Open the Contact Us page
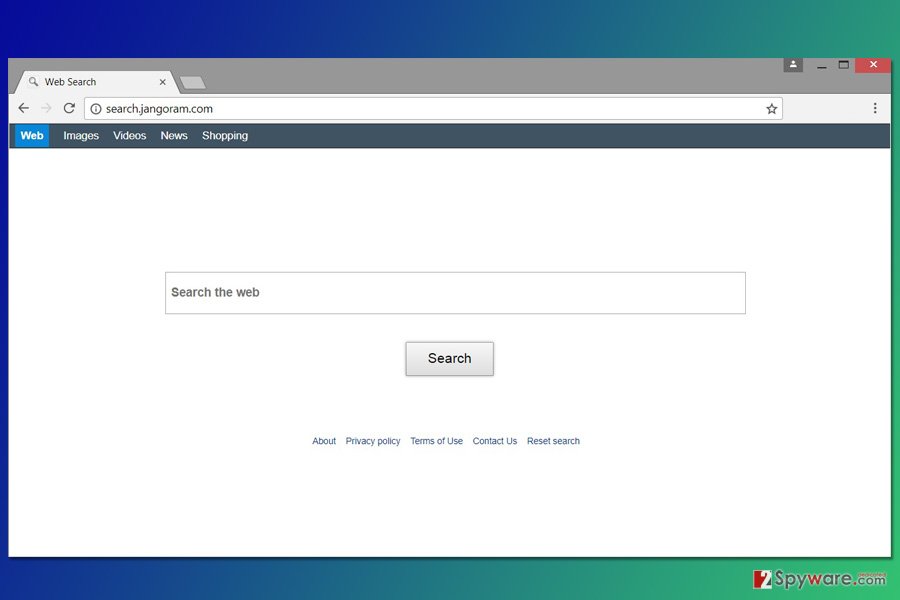This screenshot has height=600, width=900. pos(494,441)
